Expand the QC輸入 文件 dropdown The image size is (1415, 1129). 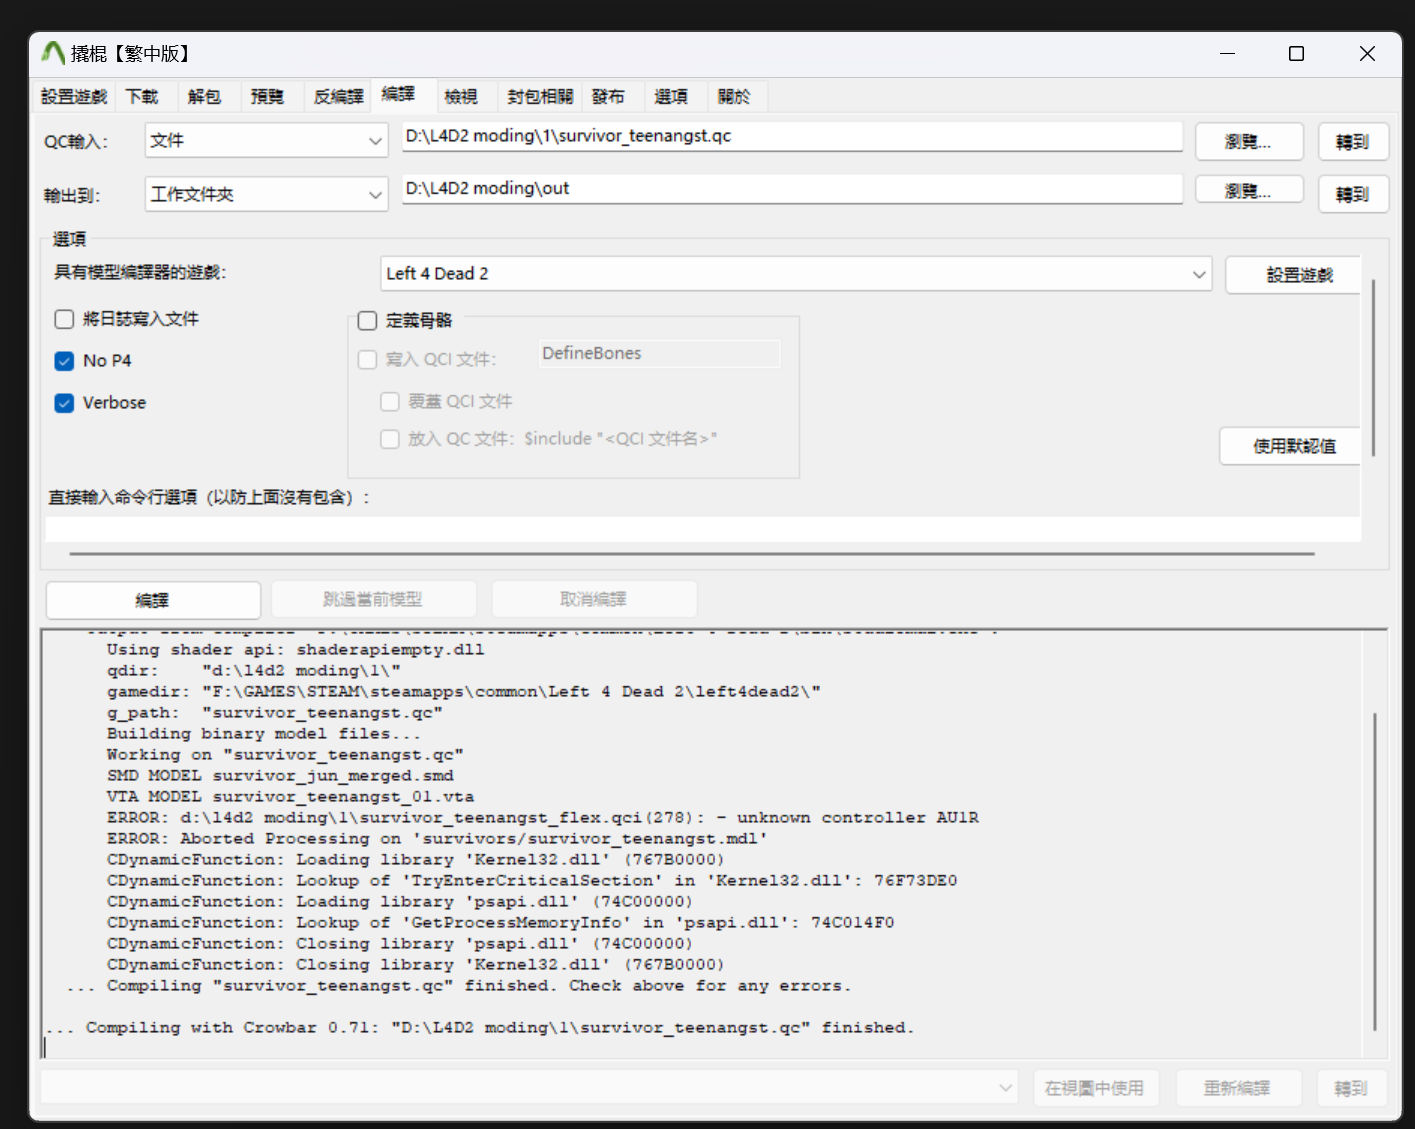click(266, 141)
